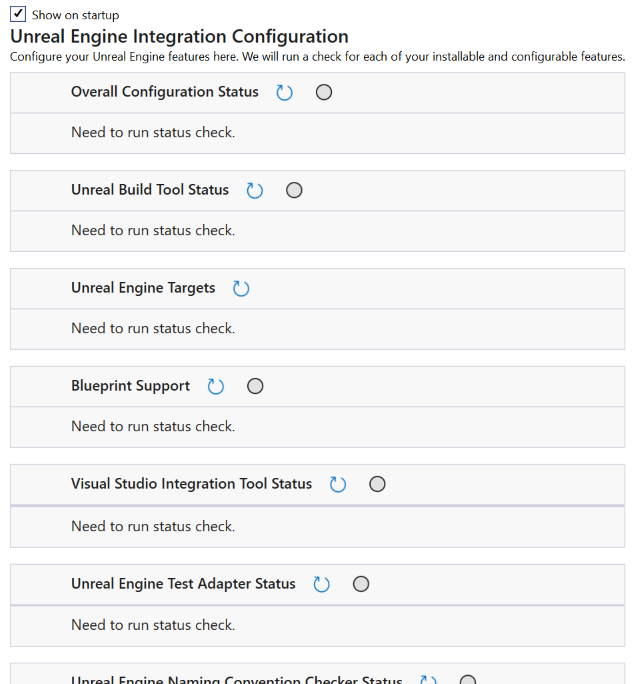Click the Show on startup label text
The width and height of the screenshot is (634, 684).
point(75,15)
